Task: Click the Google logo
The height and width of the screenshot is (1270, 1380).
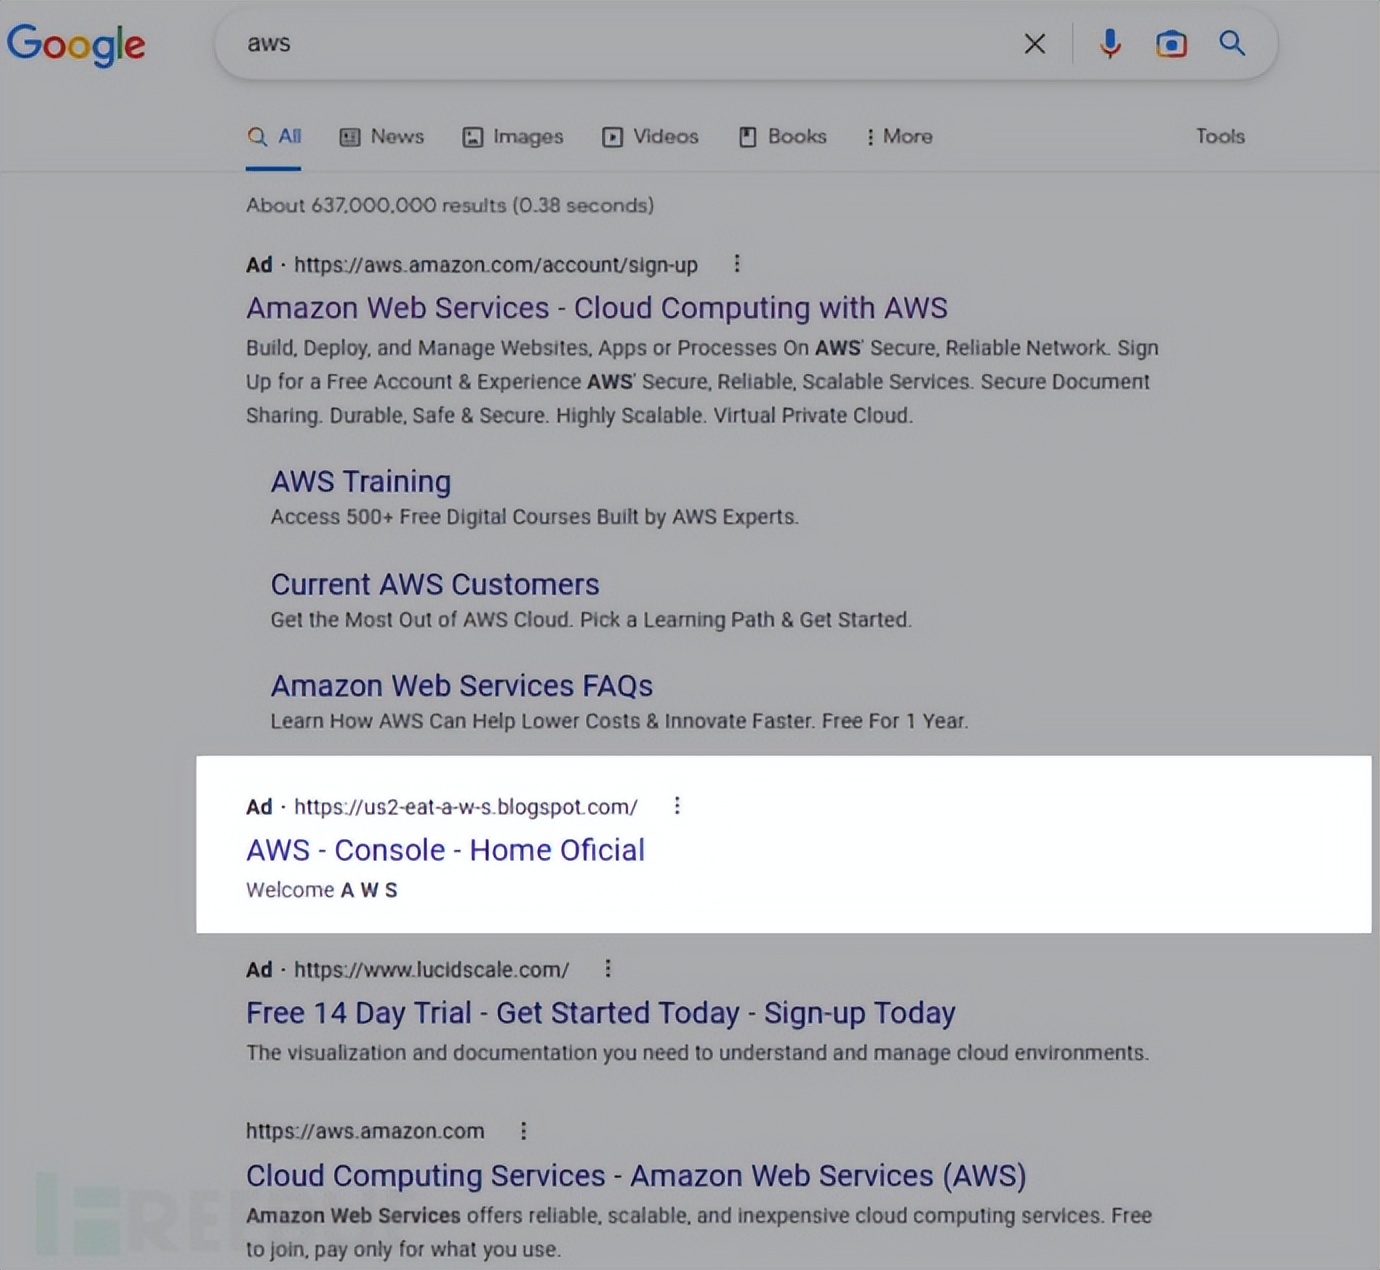Action: point(76,44)
